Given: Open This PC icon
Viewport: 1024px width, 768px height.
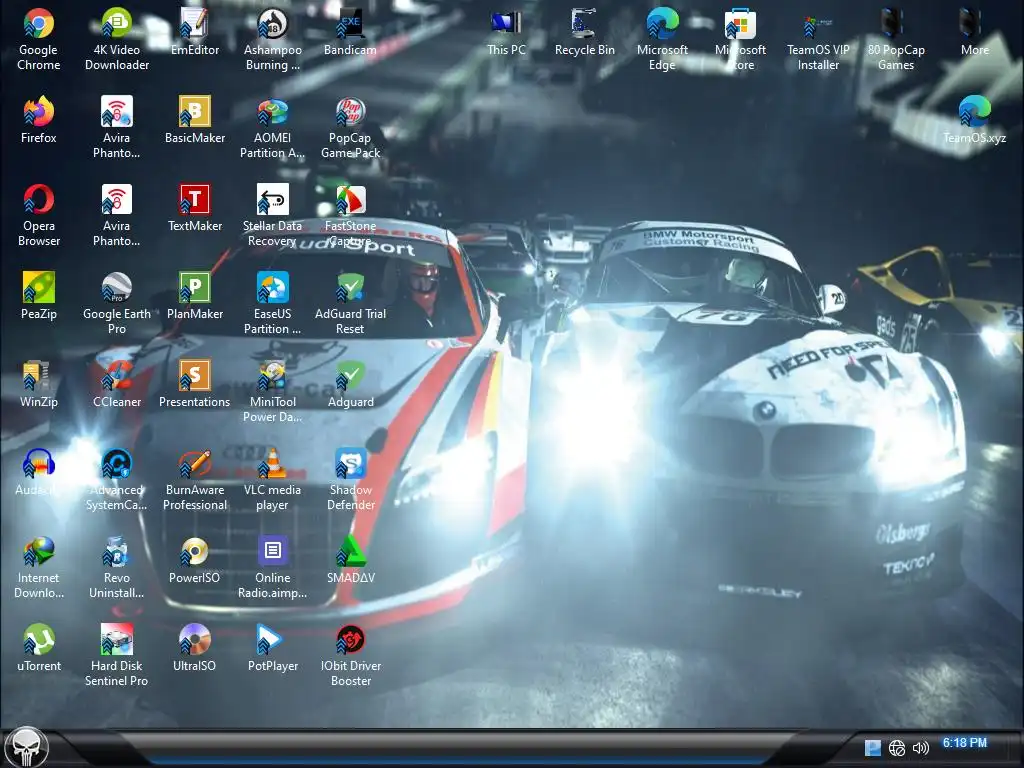Looking at the screenshot, I should pos(506,24).
